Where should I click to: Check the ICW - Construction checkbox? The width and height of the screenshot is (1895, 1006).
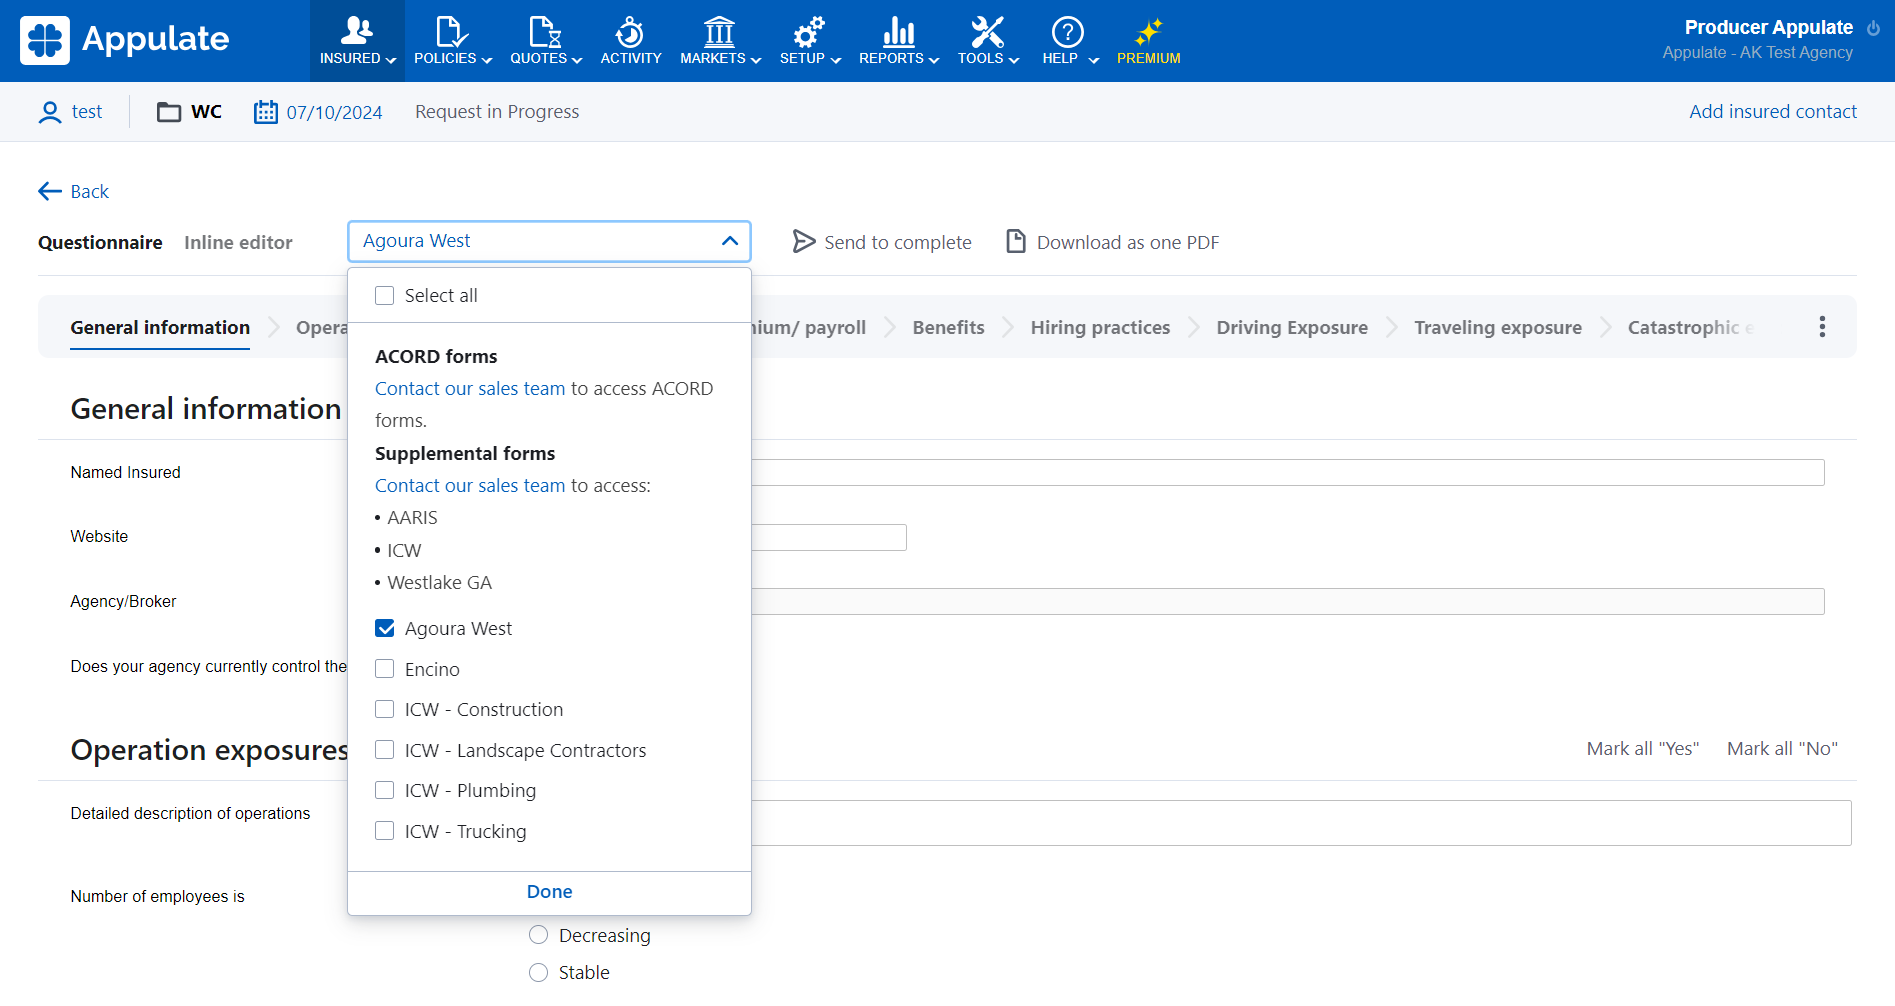click(x=384, y=709)
